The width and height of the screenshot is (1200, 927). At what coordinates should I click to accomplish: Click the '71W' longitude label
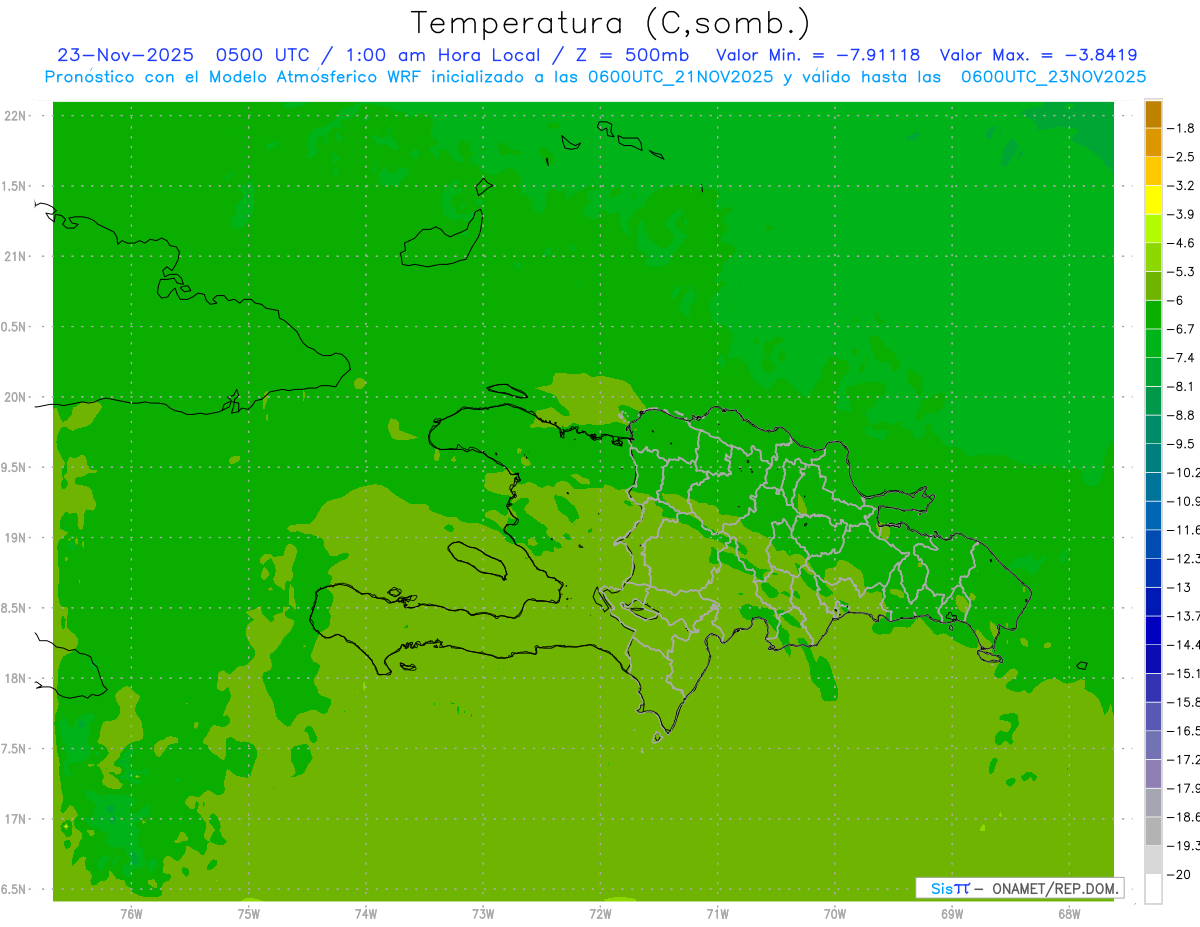click(x=717, y=914)
